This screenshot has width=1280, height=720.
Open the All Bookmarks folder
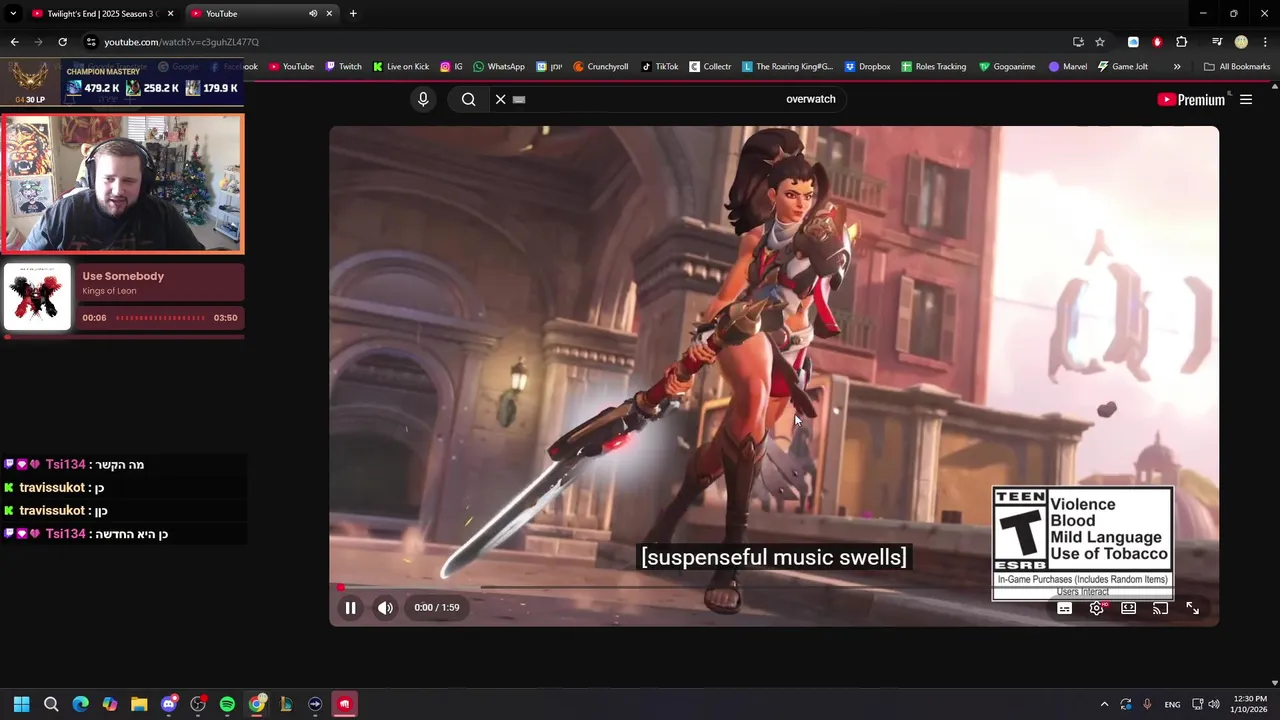tap(1237, 67)
